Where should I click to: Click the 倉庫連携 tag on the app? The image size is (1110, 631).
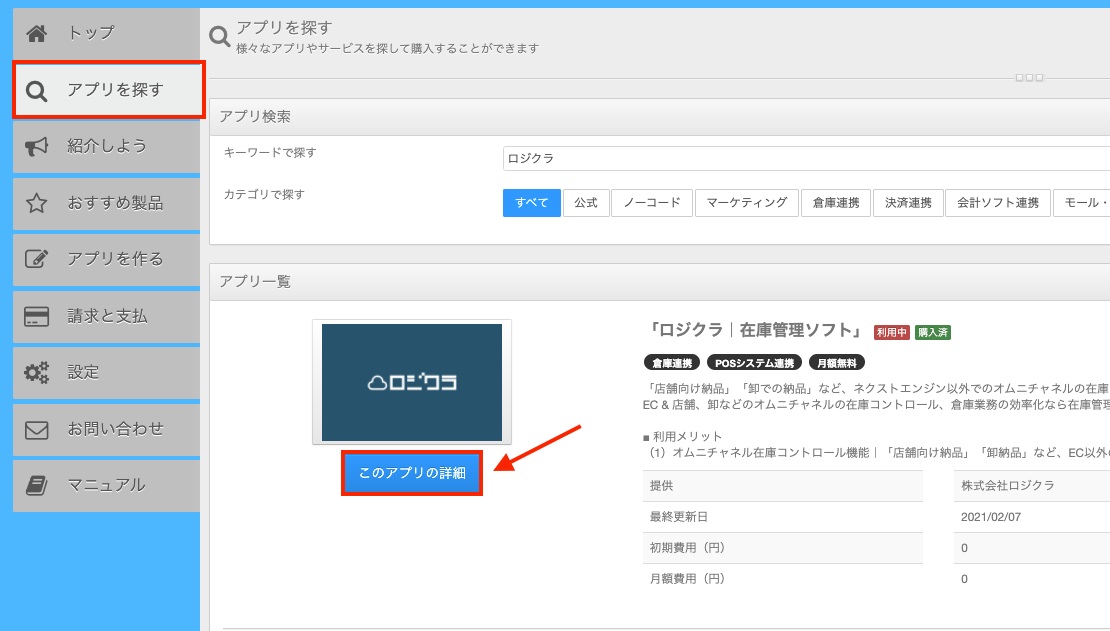point(672,363)
